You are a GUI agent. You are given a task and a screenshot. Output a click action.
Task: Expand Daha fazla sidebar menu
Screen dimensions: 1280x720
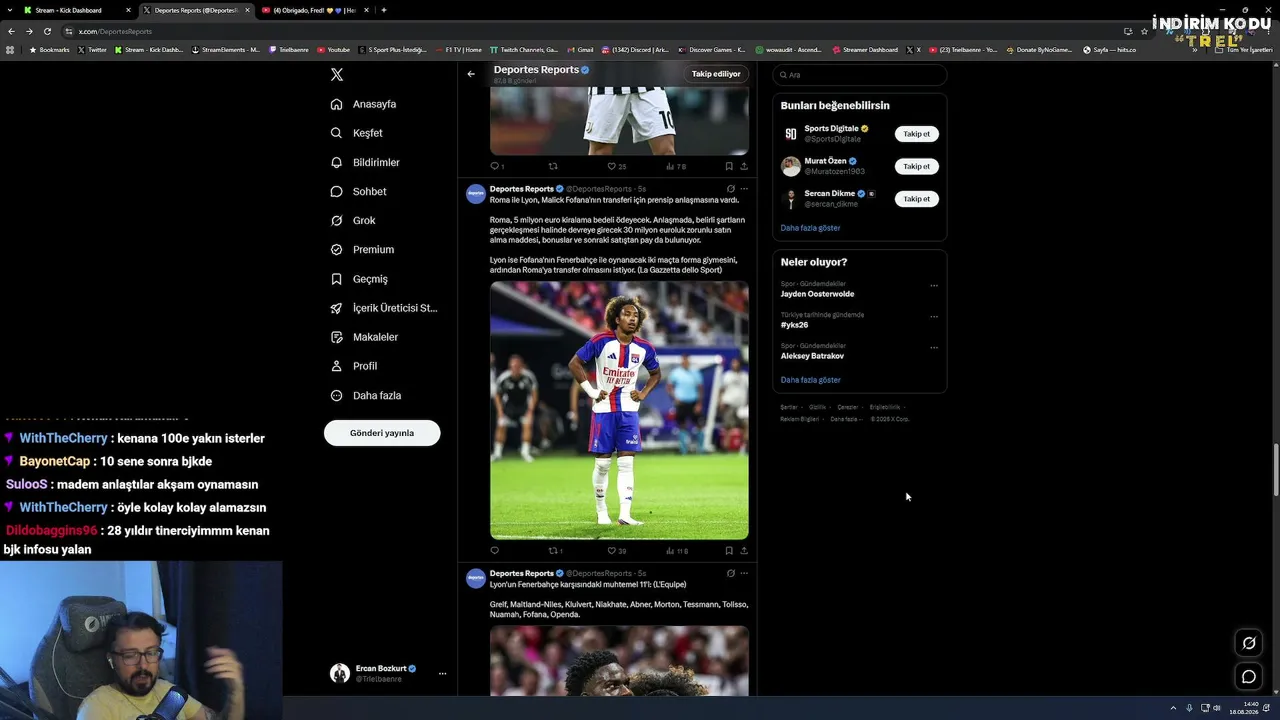pyautogui.click(x=366, y=395)
